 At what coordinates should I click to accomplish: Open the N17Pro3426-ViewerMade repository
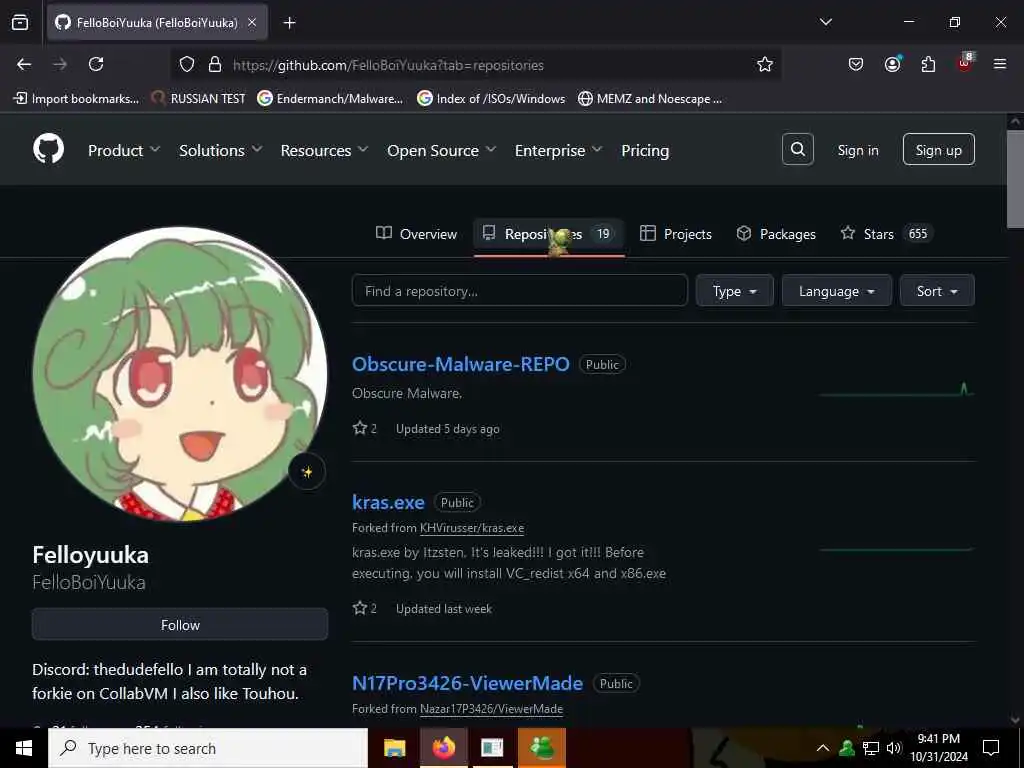pos(468,683)
